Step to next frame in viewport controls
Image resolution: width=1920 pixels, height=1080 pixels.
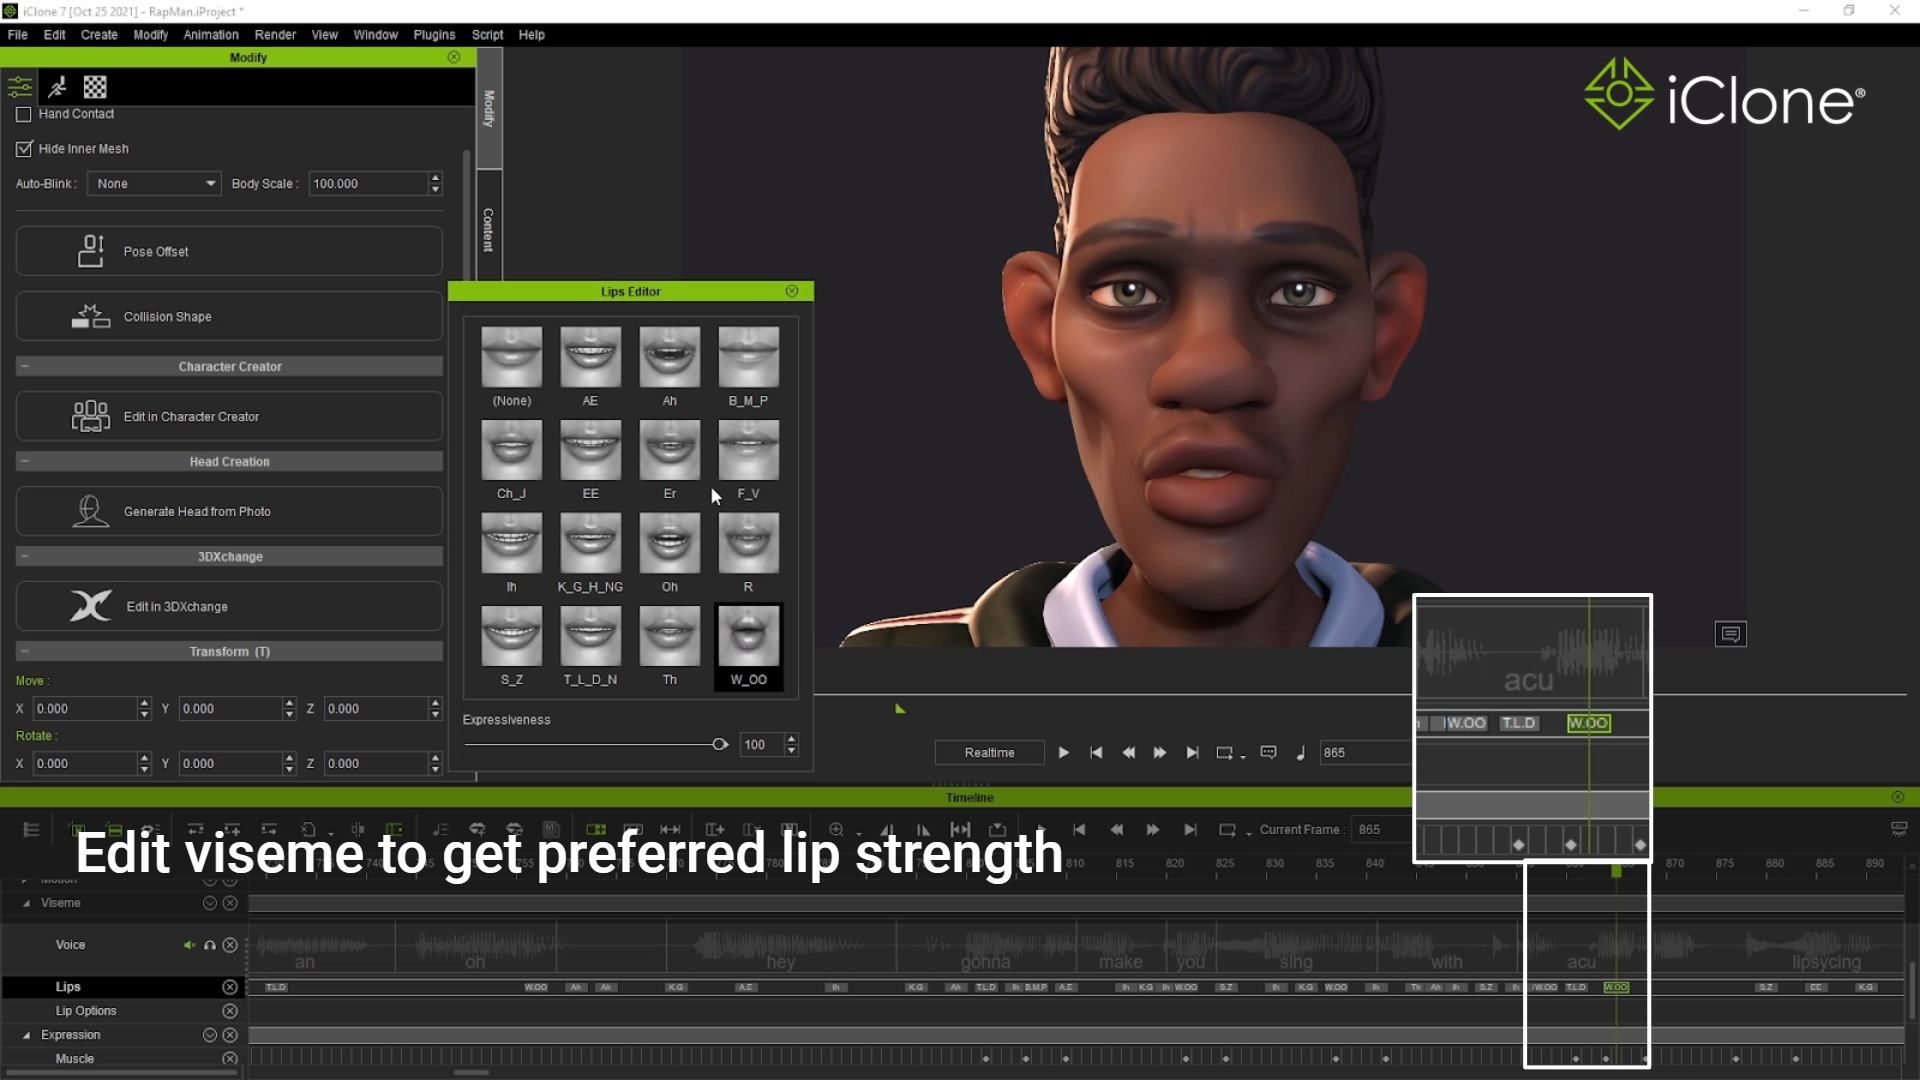pos(1160,752)
